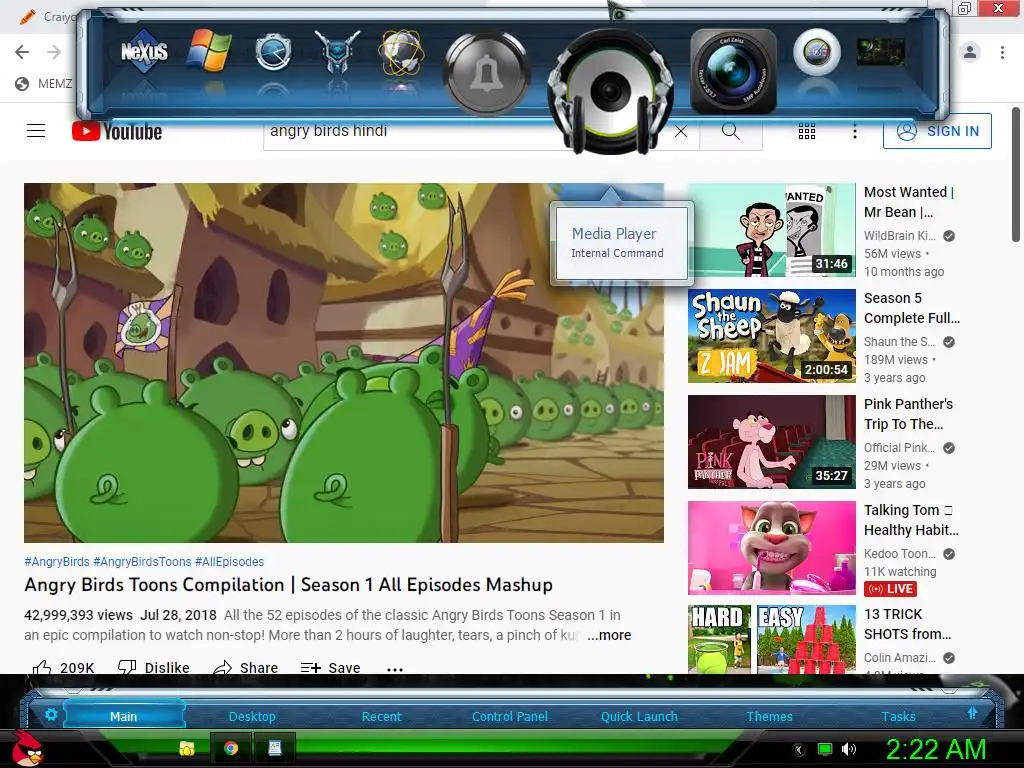Click the speaker volume tray icon
Viewport: 1024px width, 768px height.
(849, 749)
